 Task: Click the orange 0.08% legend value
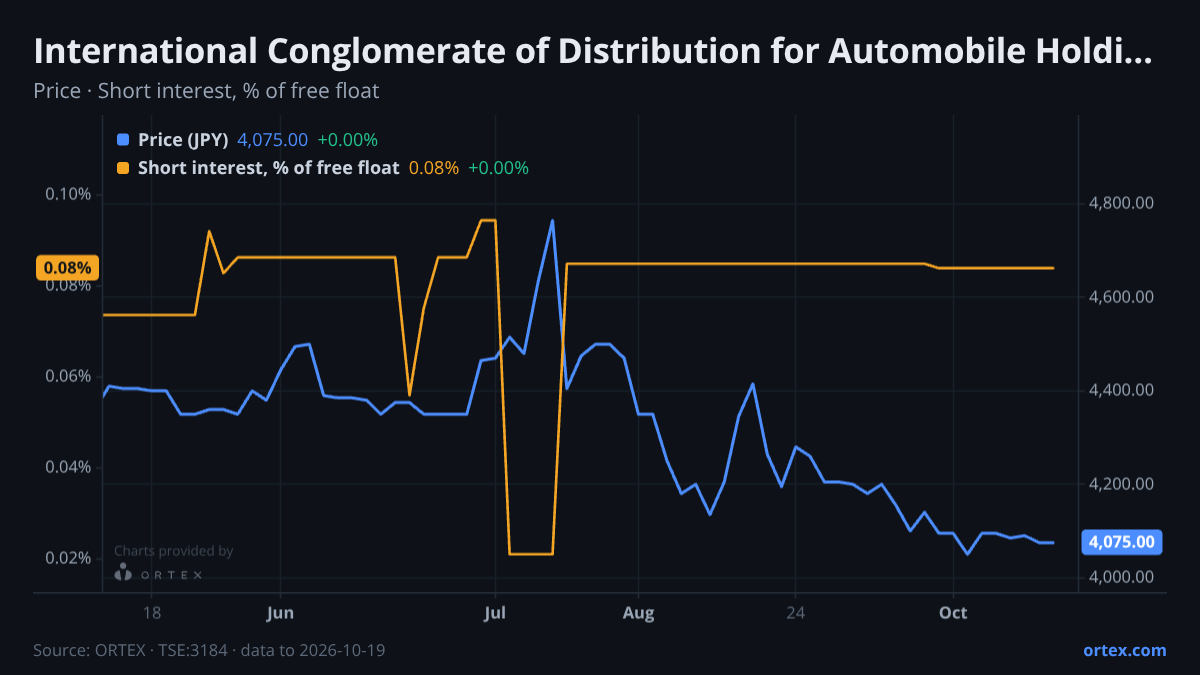[434, 168]
